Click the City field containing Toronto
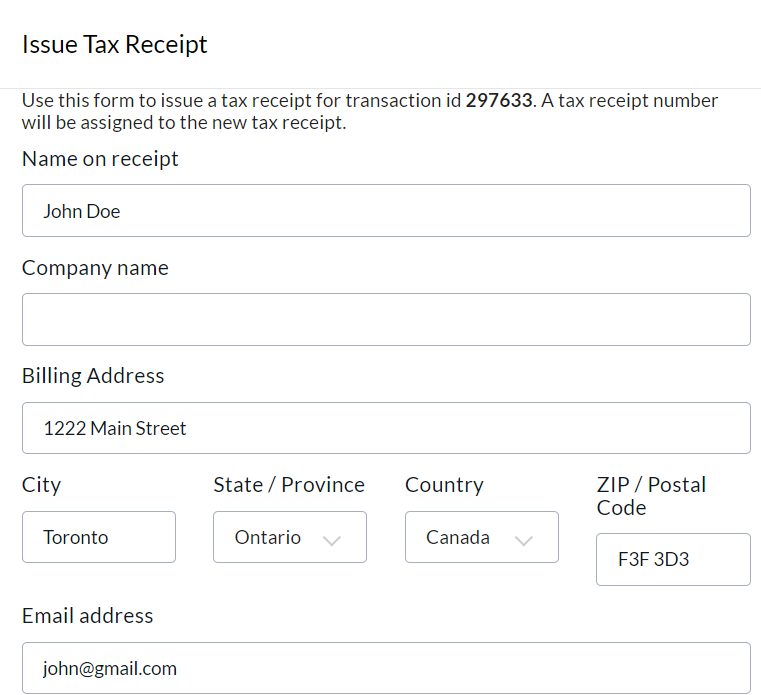The image size is (761, 695). click(x=99, y=538)
